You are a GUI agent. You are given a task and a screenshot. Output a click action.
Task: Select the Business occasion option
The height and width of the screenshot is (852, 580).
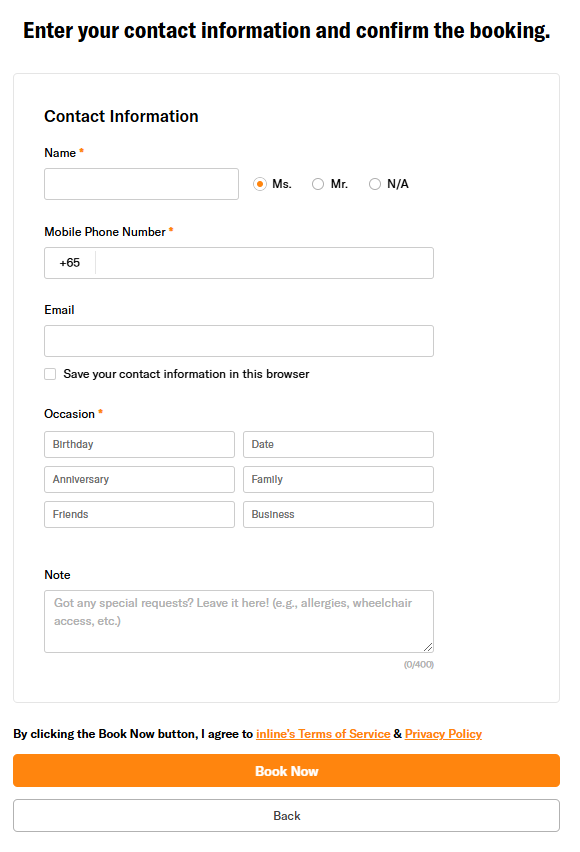coord(338,514)
